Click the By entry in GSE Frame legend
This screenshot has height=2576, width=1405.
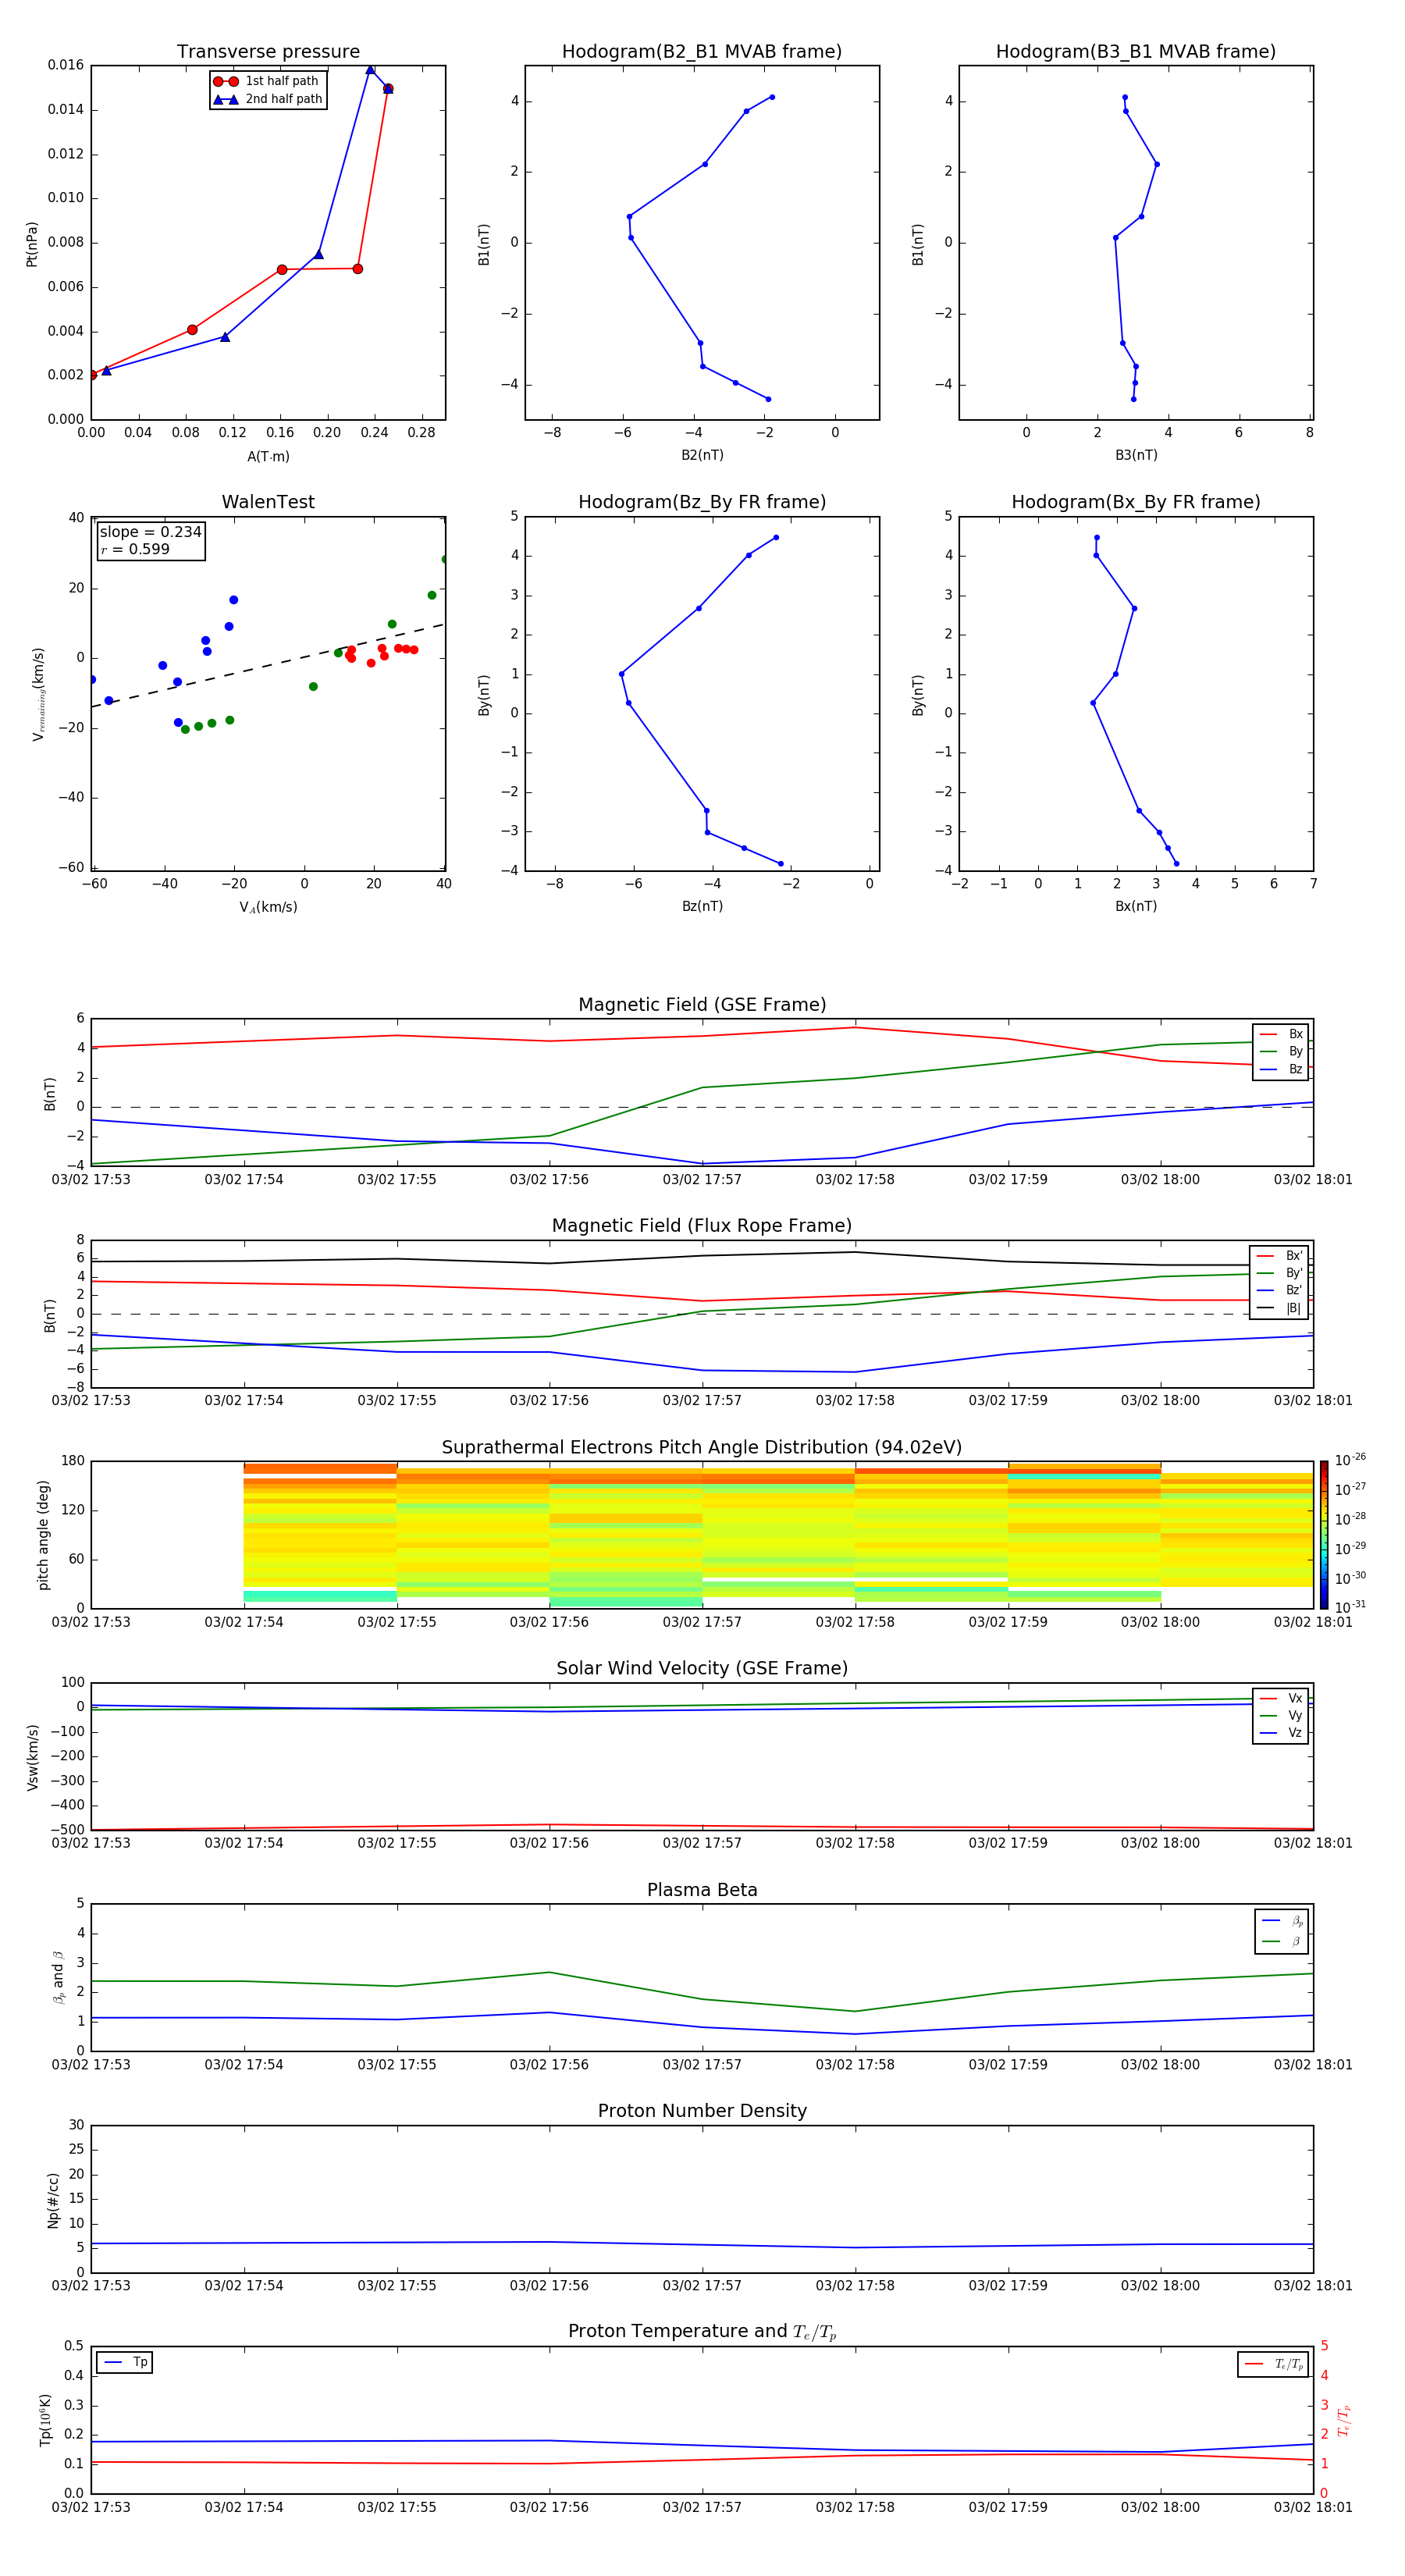pos(1281,1051)
